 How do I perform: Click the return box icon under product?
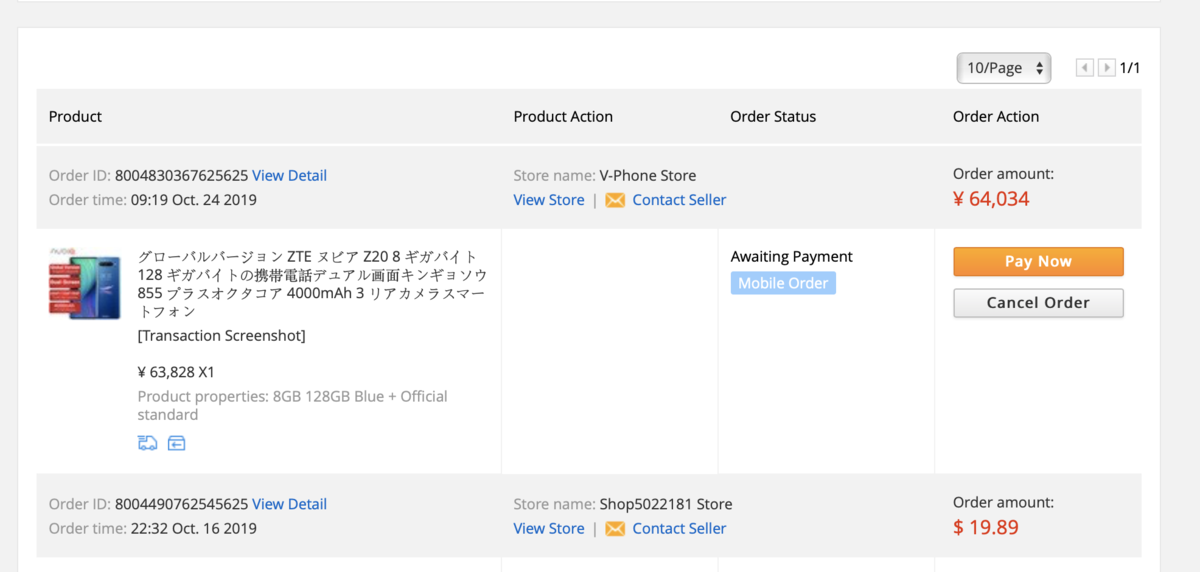[177, 443]
